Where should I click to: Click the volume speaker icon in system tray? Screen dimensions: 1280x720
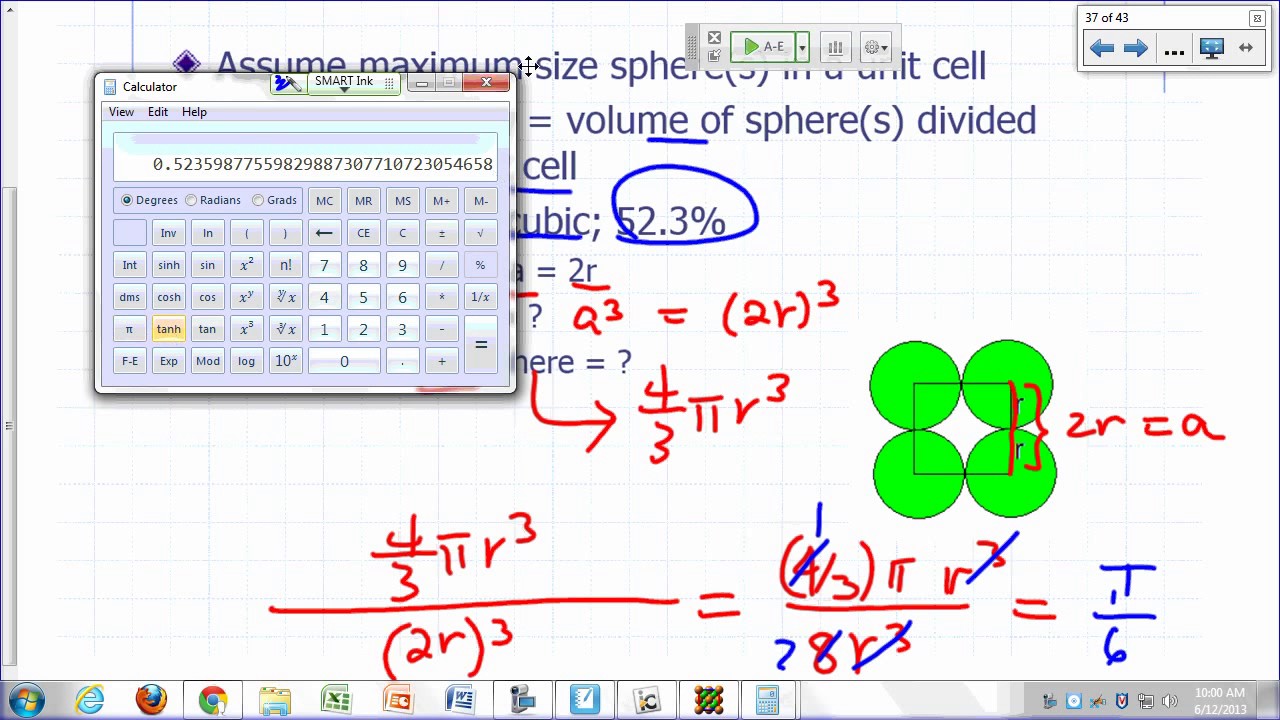coord(1170,701)
